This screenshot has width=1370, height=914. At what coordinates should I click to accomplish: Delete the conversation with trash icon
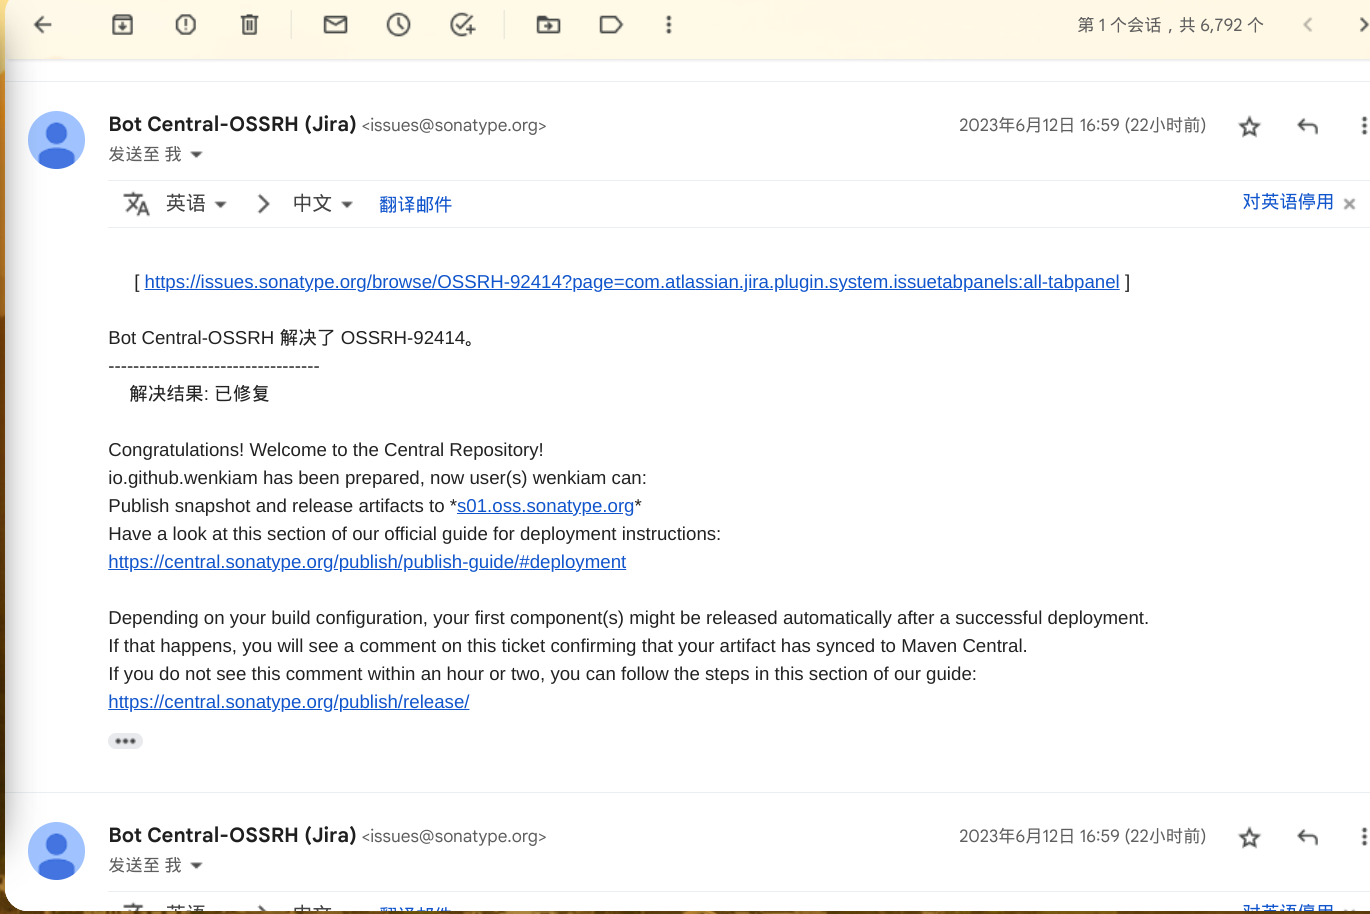click(249, 25)
